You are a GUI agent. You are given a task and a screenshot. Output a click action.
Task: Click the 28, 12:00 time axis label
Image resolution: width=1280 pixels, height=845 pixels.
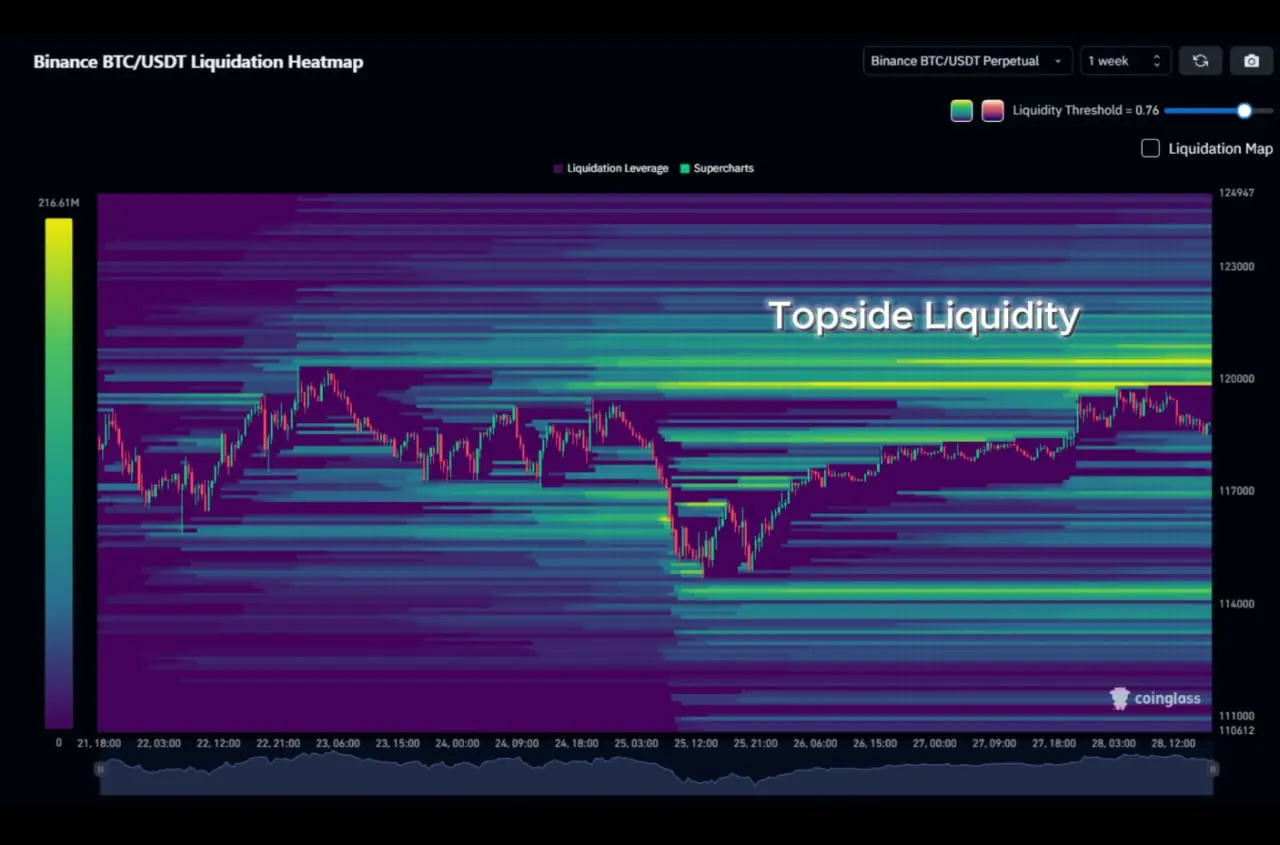(x=1174, y=744)
